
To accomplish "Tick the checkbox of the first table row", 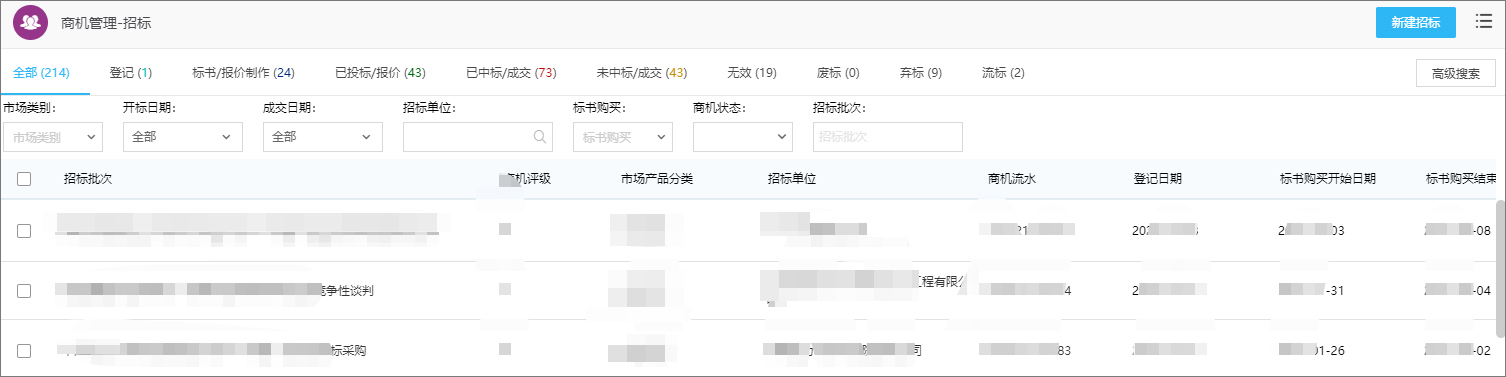I will pos(24,231).
